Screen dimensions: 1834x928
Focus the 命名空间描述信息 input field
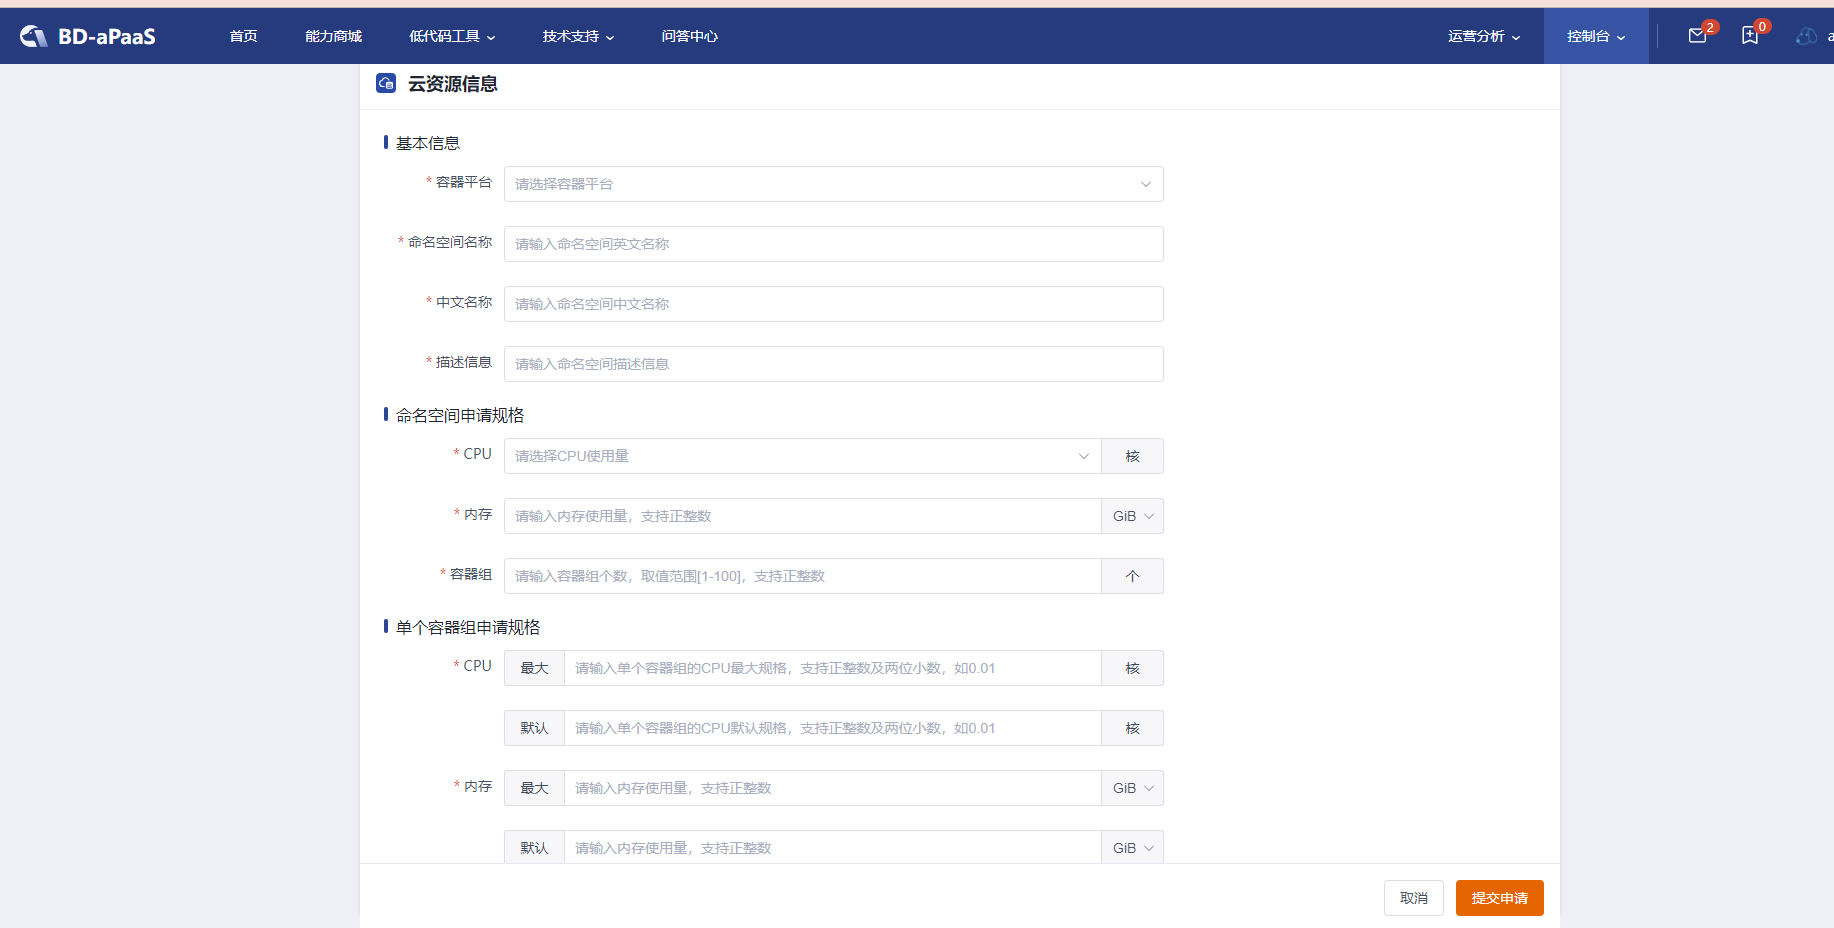(834, 364)
